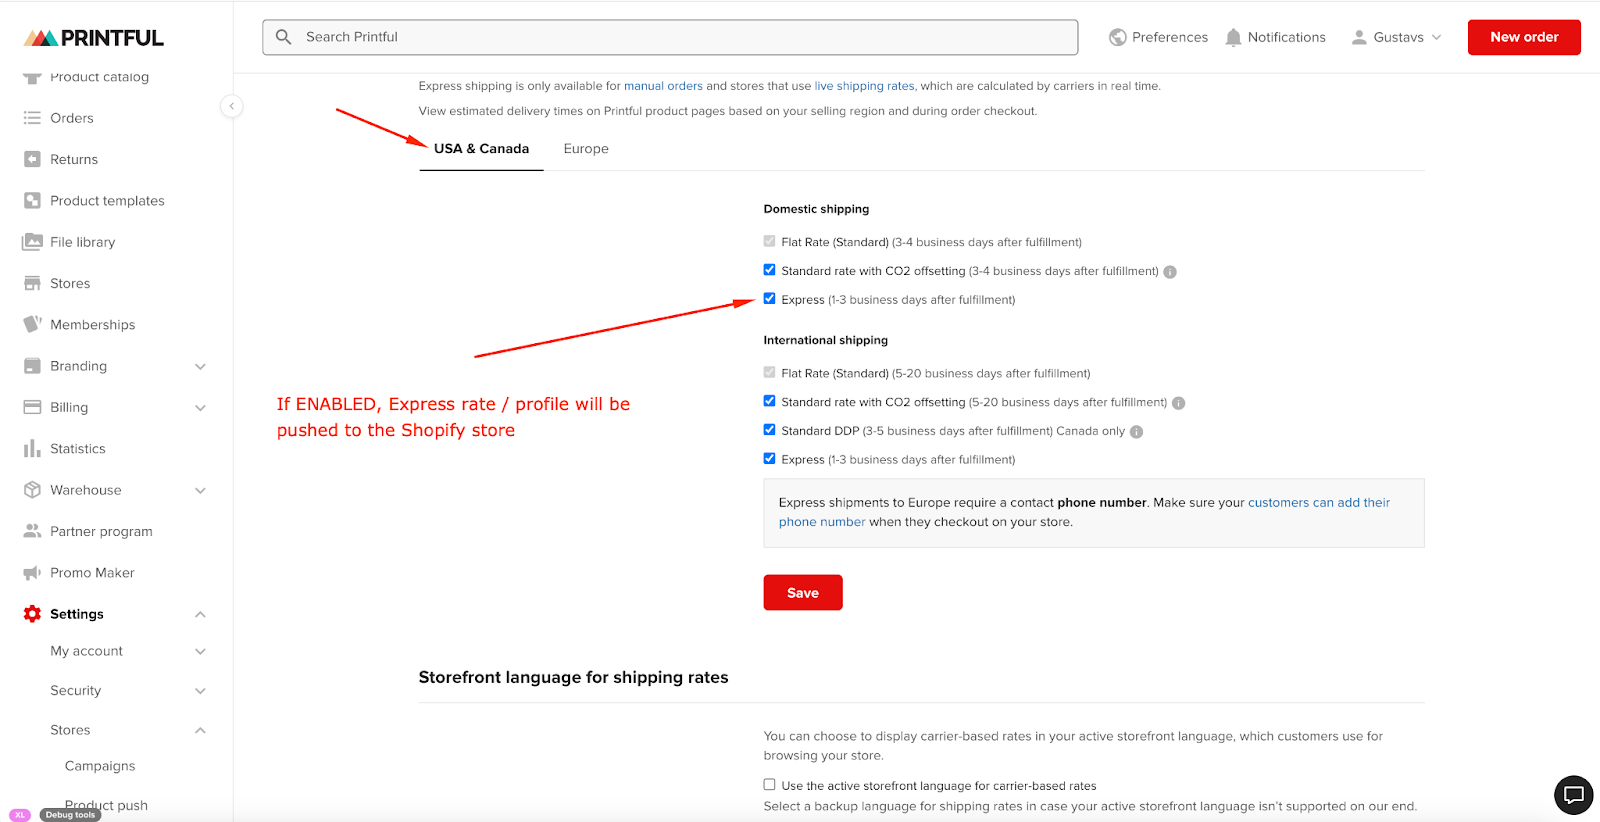
Task: Expand the Warehouse menu chevron
Action: coord(200,491)
